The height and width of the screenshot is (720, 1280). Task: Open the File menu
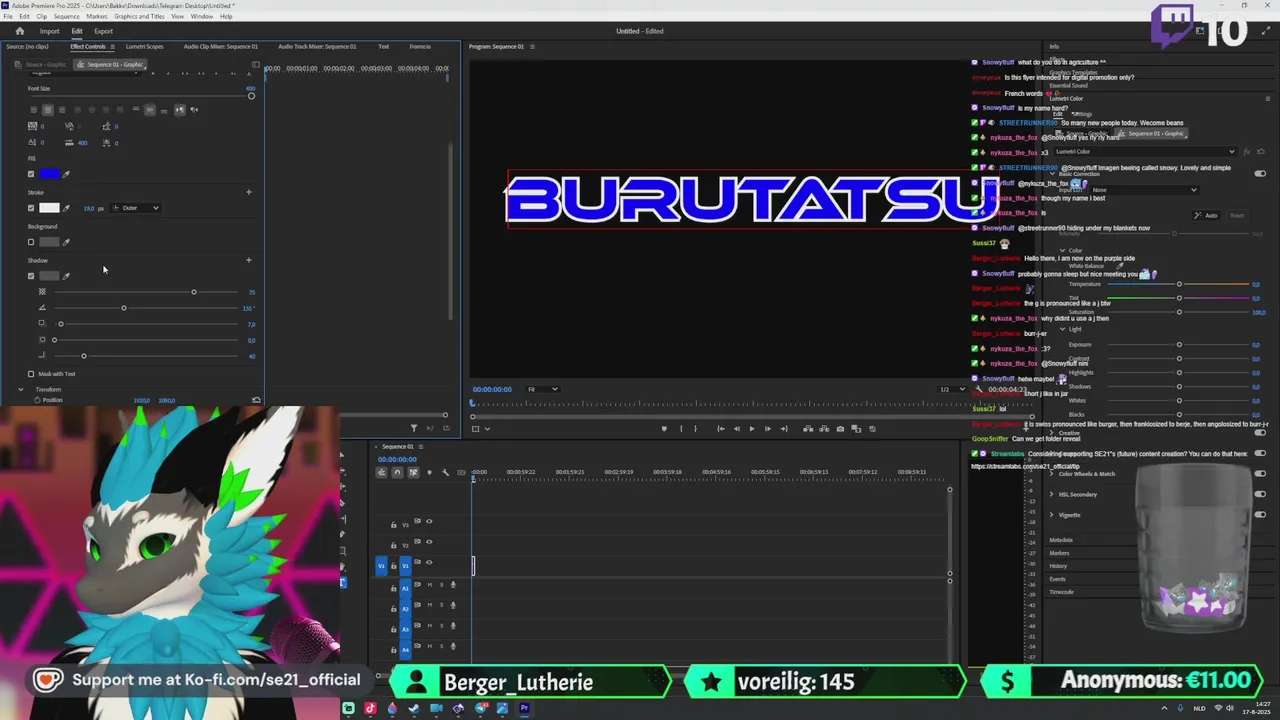(x=8, y=16)
